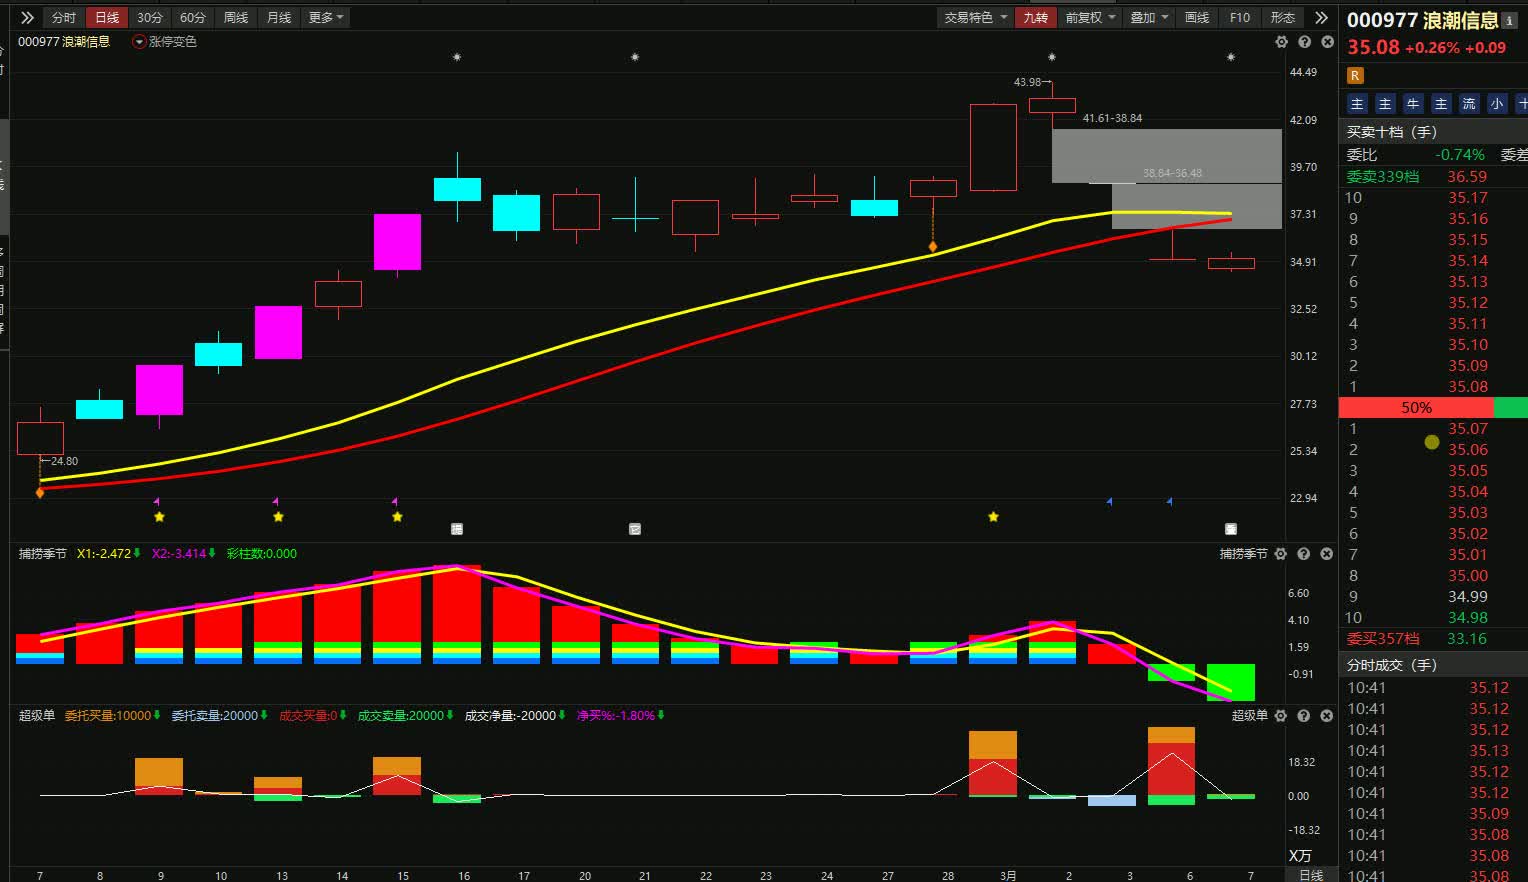The width and height of the screenshot is (1528, 882).
Task: Click buy level 1 price 35.07
Action: point(1467,428)
